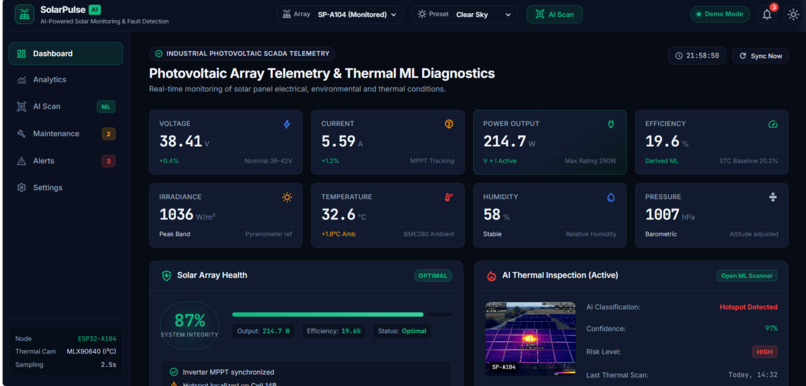Click the Maintenance wrench icon

tap(21, 134)
